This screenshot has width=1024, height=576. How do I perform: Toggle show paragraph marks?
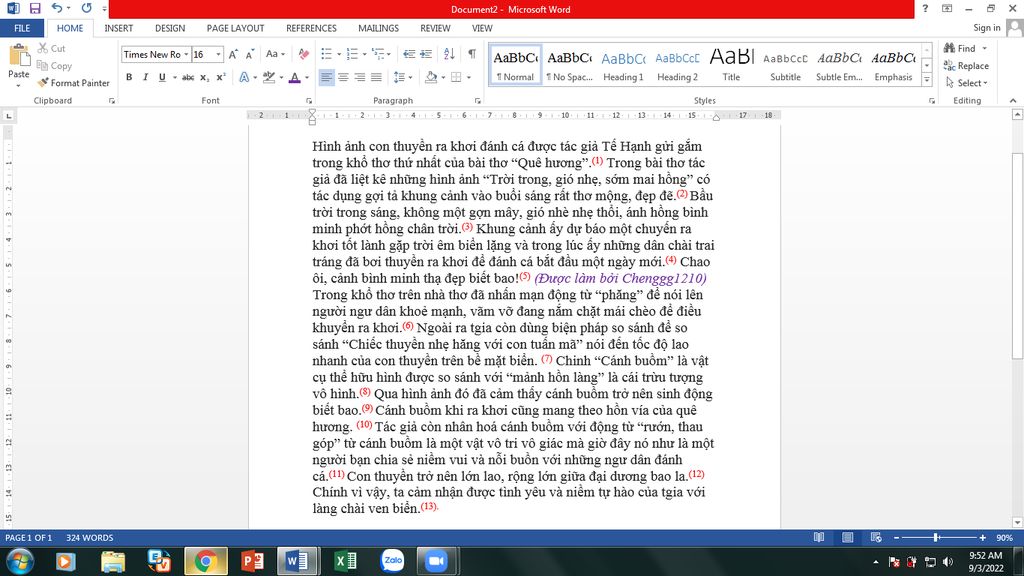[x=471, y=54]
